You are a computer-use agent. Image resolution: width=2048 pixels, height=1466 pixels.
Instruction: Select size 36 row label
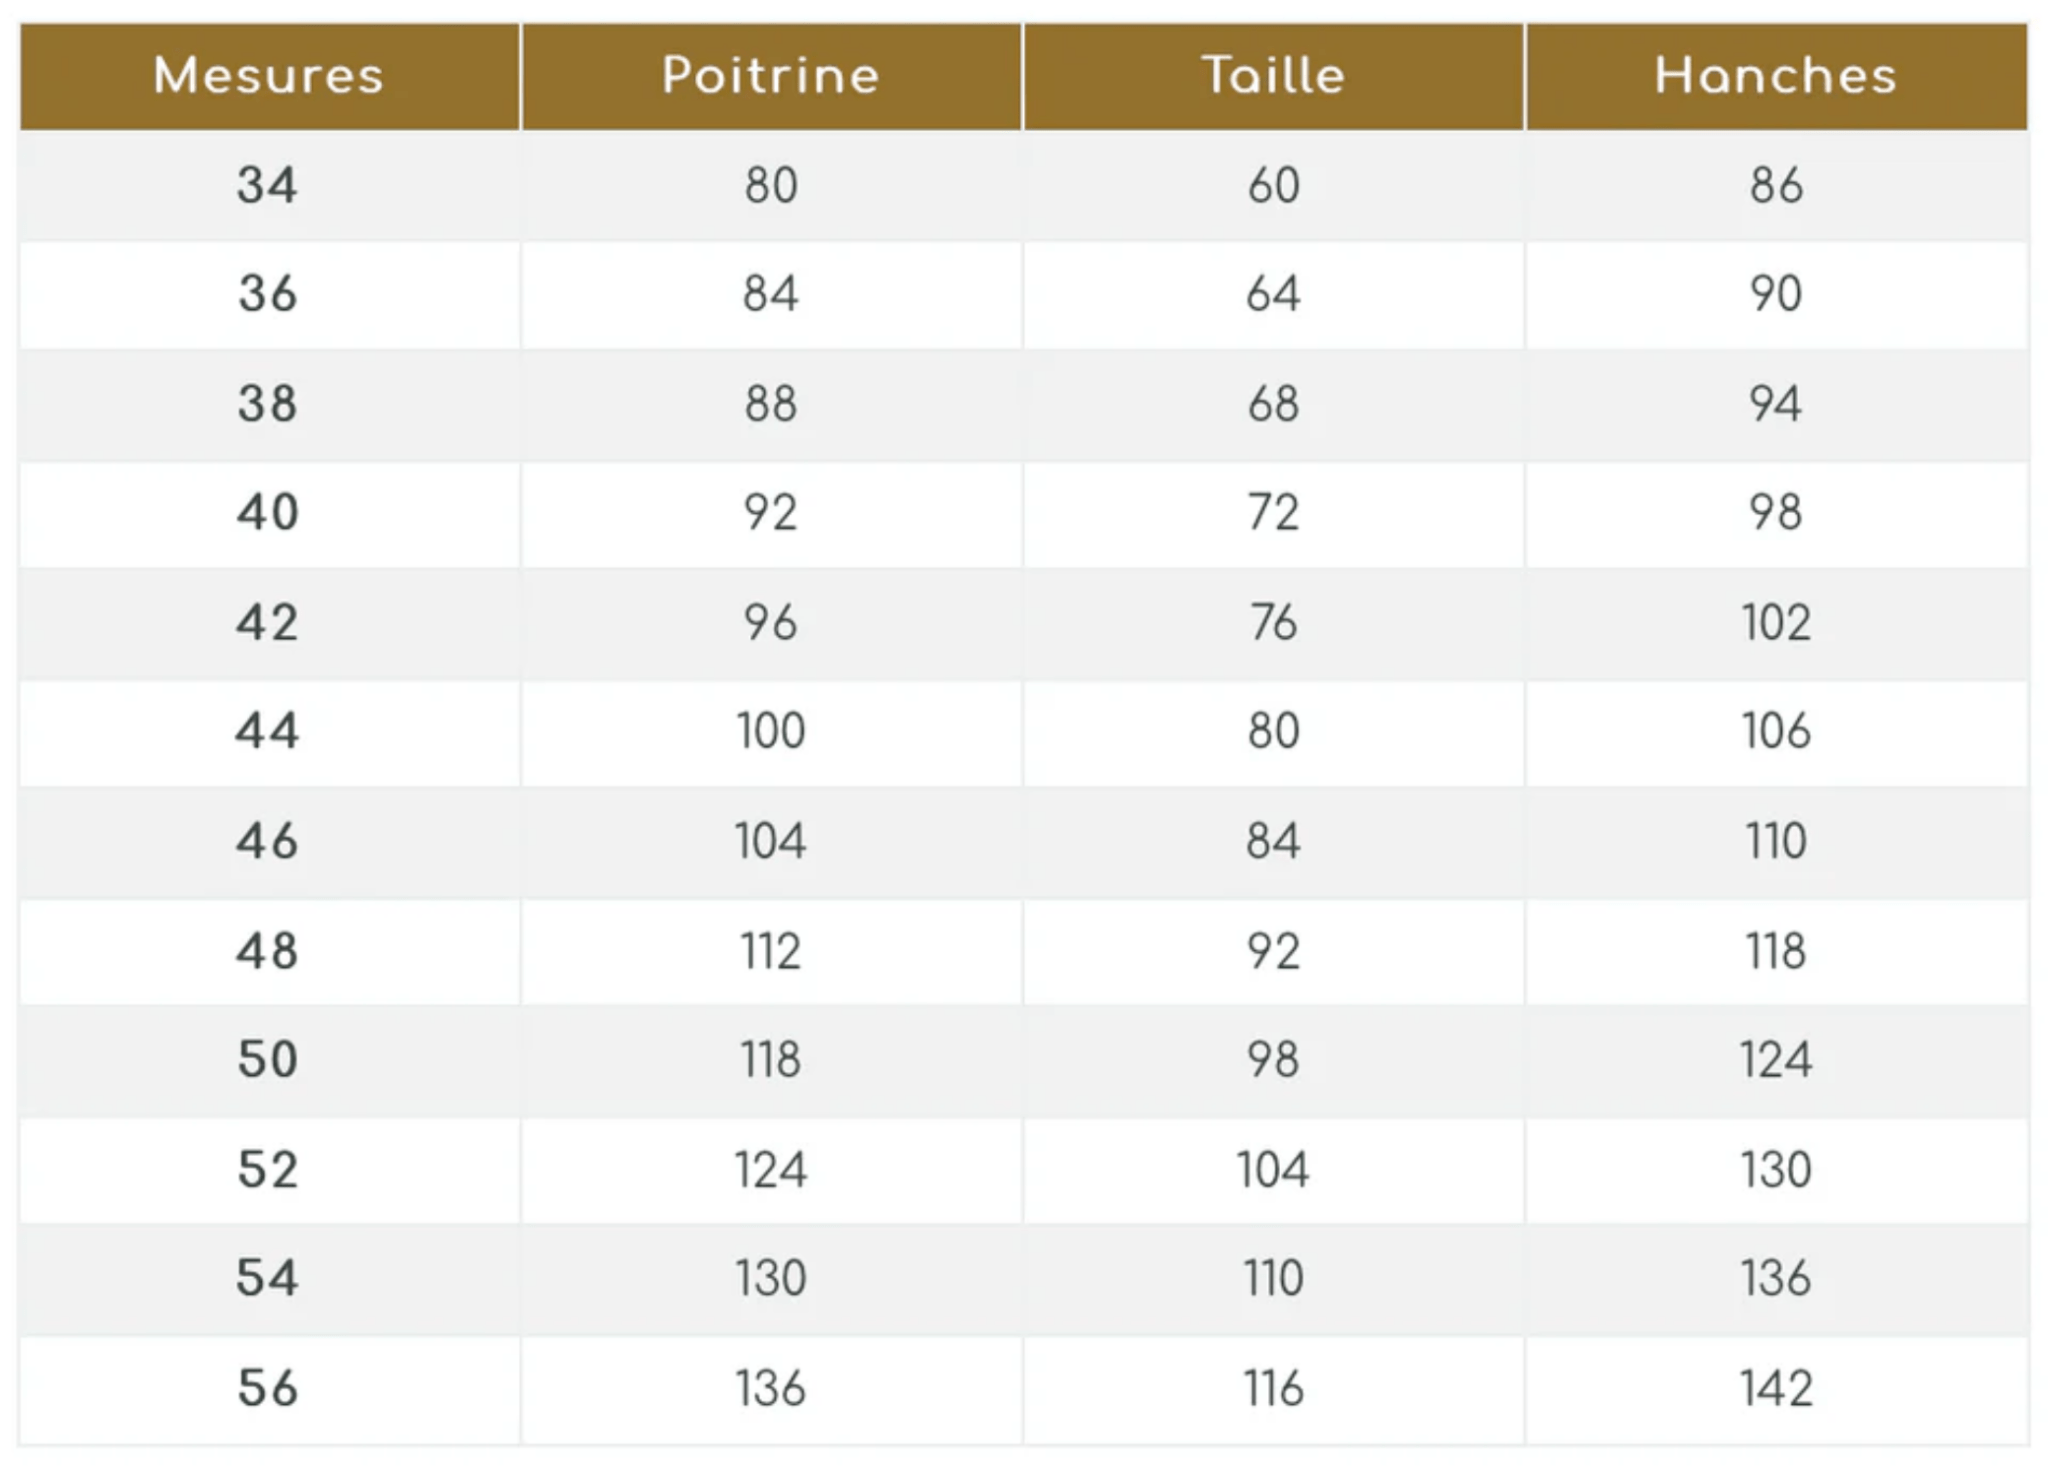267,294
